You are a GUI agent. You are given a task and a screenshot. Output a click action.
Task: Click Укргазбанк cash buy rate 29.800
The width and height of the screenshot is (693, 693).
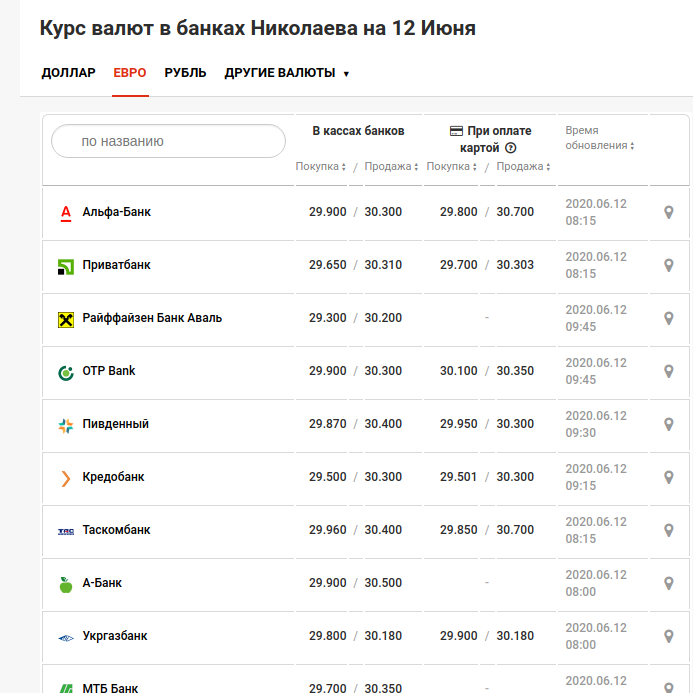(327, 636)
